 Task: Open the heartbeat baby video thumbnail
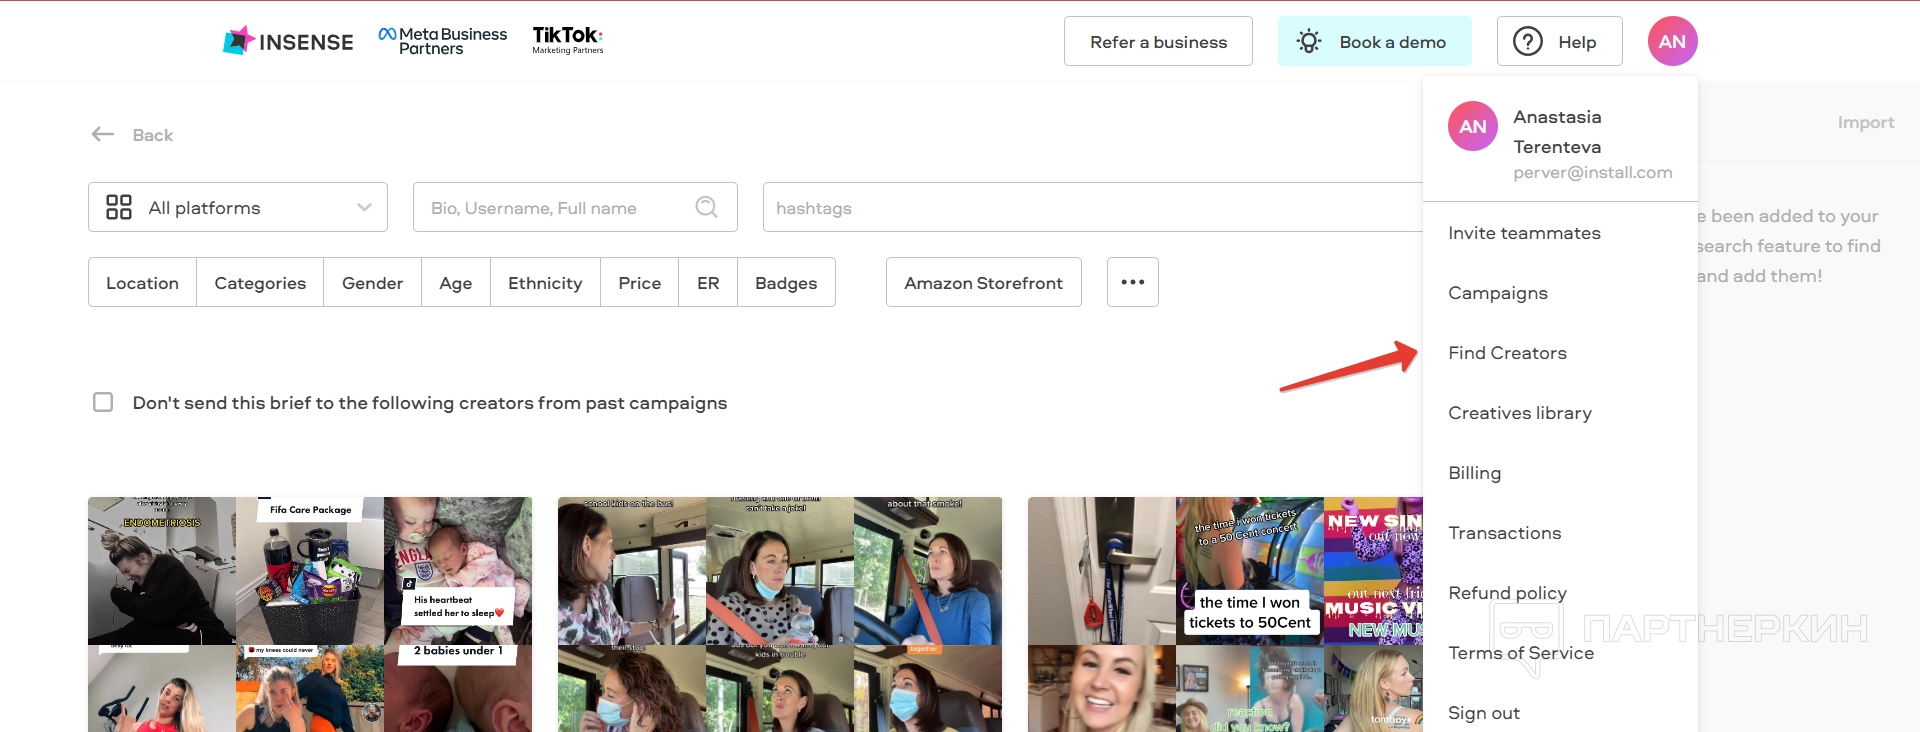pyautogui.click(x=458, y=571)
